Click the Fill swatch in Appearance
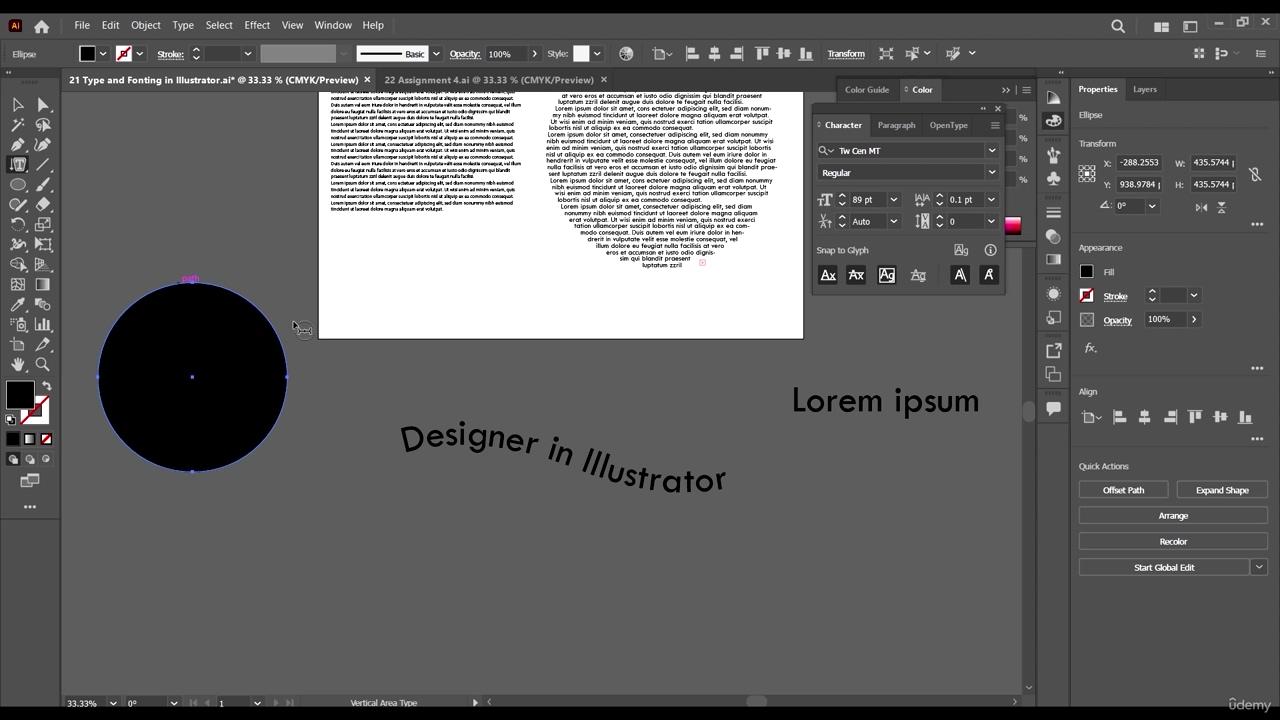This screenshot has height=720, width=1280. pyautogui.click(x=1087, y=272)
